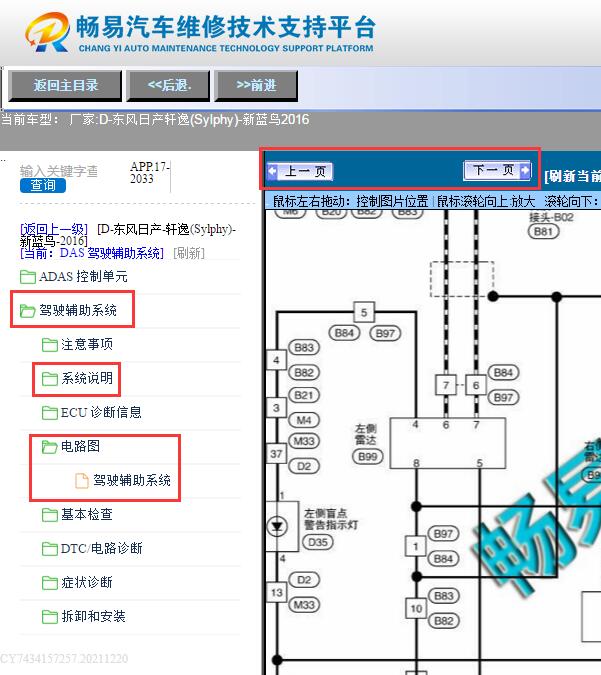The height and width of the screenshot is (675, 601).
Task: Click the open folder icon beside 电路图
Action: (x=50, y=447)
